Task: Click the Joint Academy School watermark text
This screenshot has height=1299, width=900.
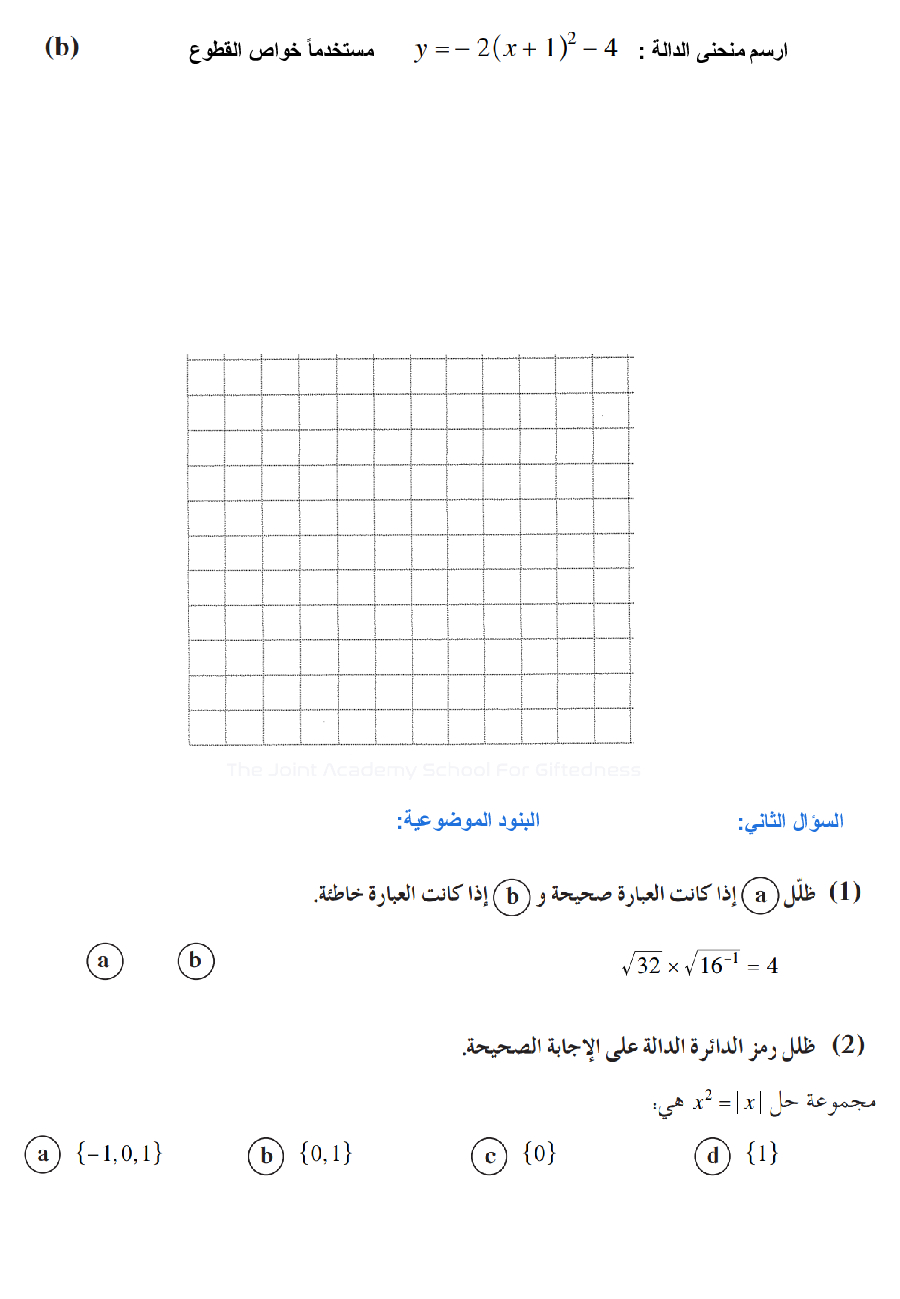Action: [433, 769]
